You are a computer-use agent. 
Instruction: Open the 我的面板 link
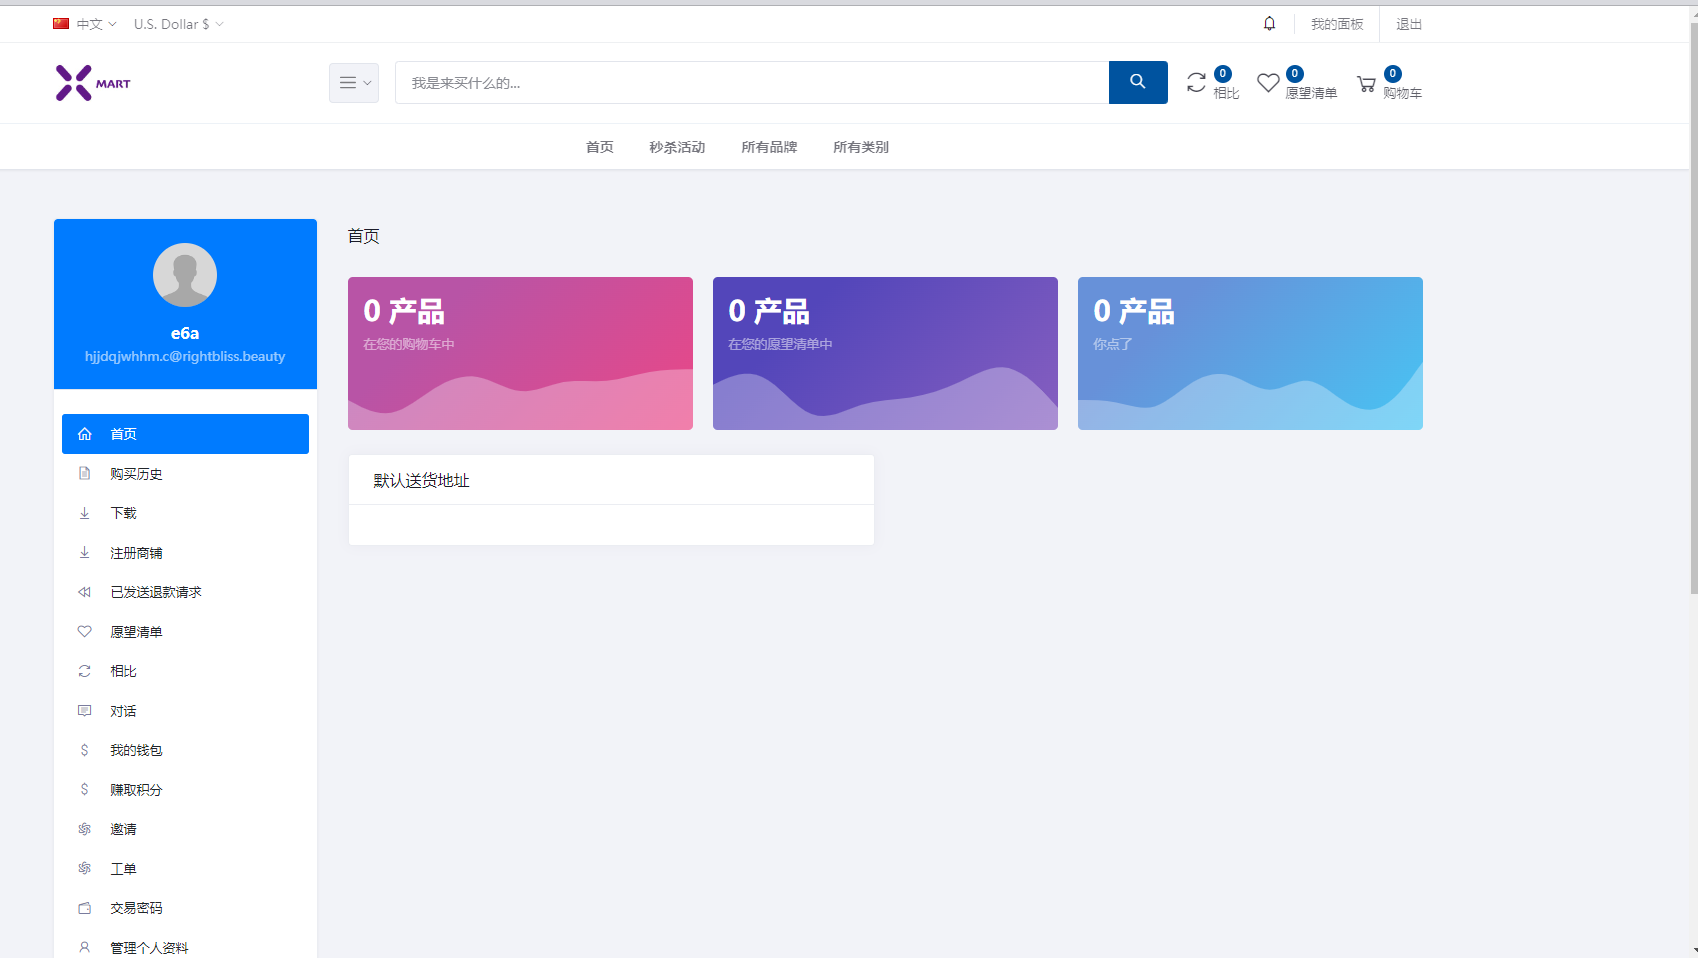pyautogui.click(x=1337, y=24)
